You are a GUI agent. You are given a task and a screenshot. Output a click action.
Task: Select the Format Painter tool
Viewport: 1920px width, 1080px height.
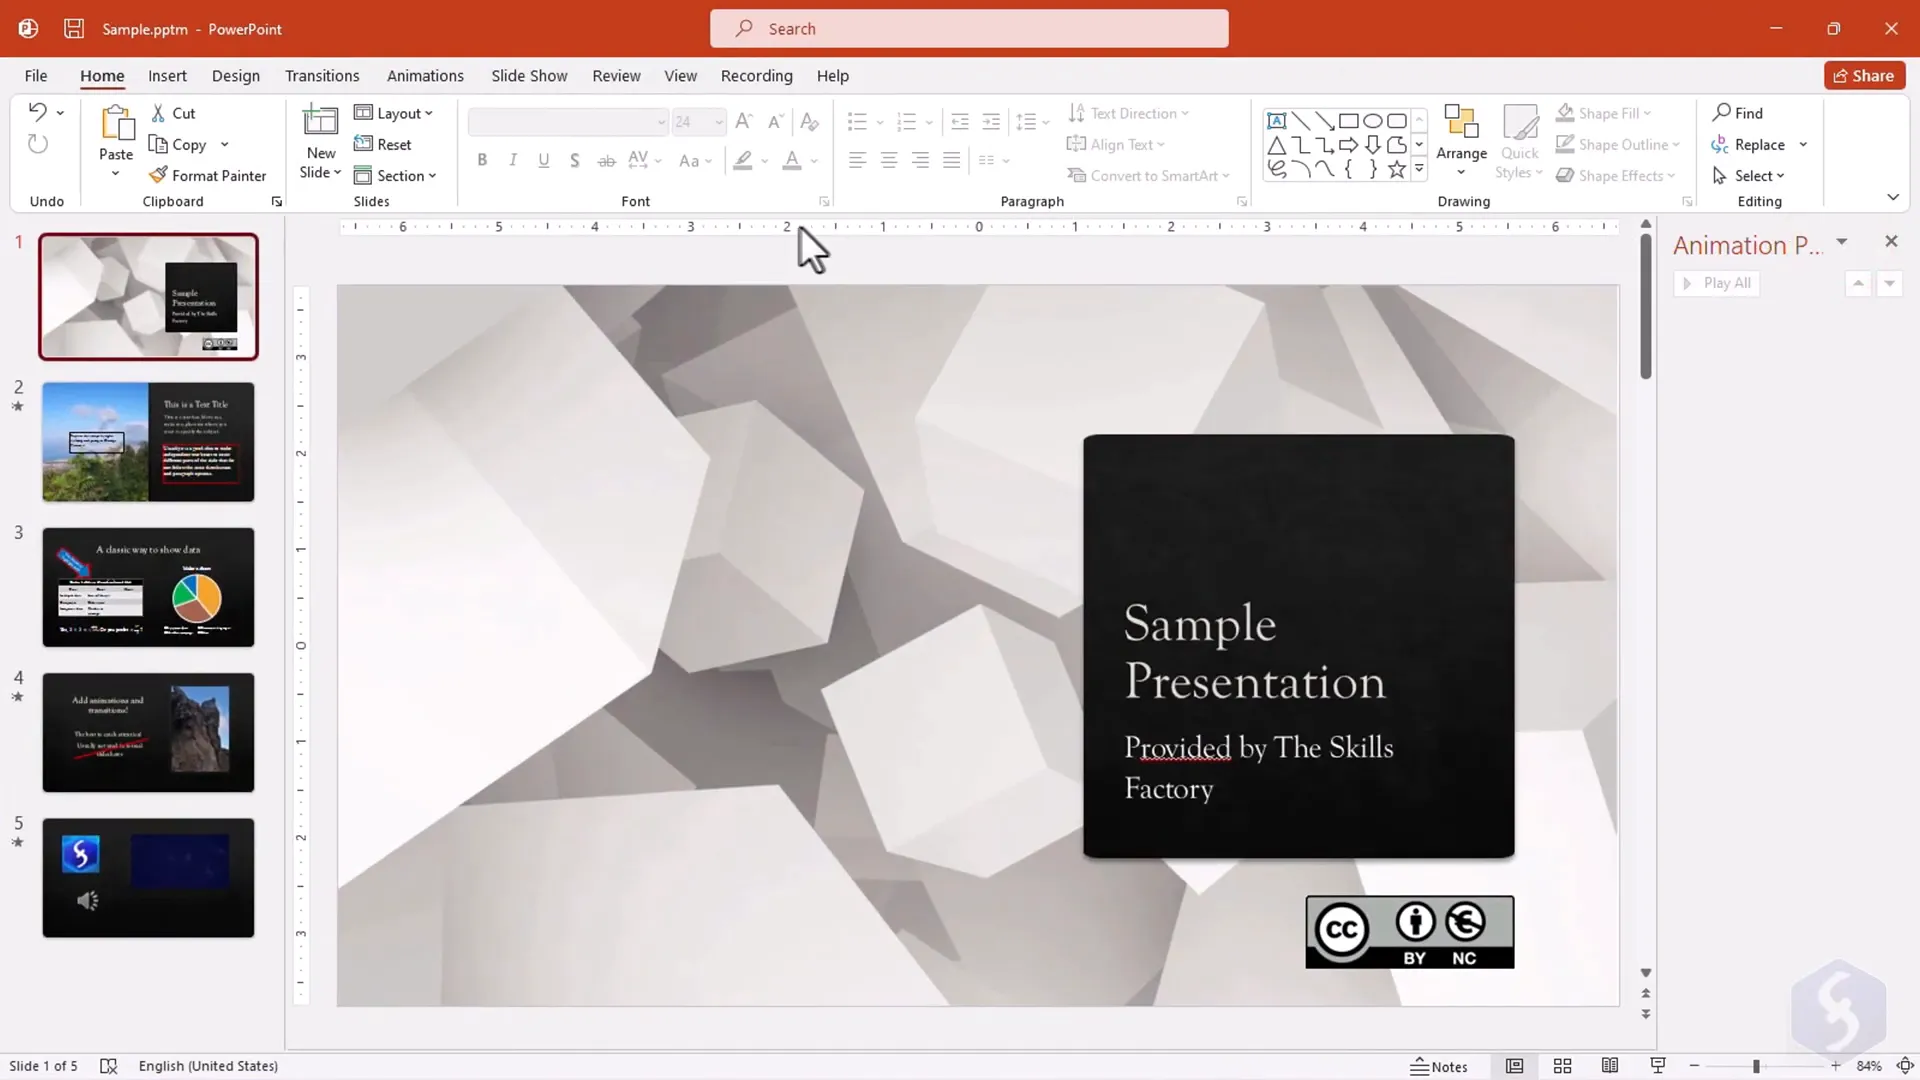[208, 175]
